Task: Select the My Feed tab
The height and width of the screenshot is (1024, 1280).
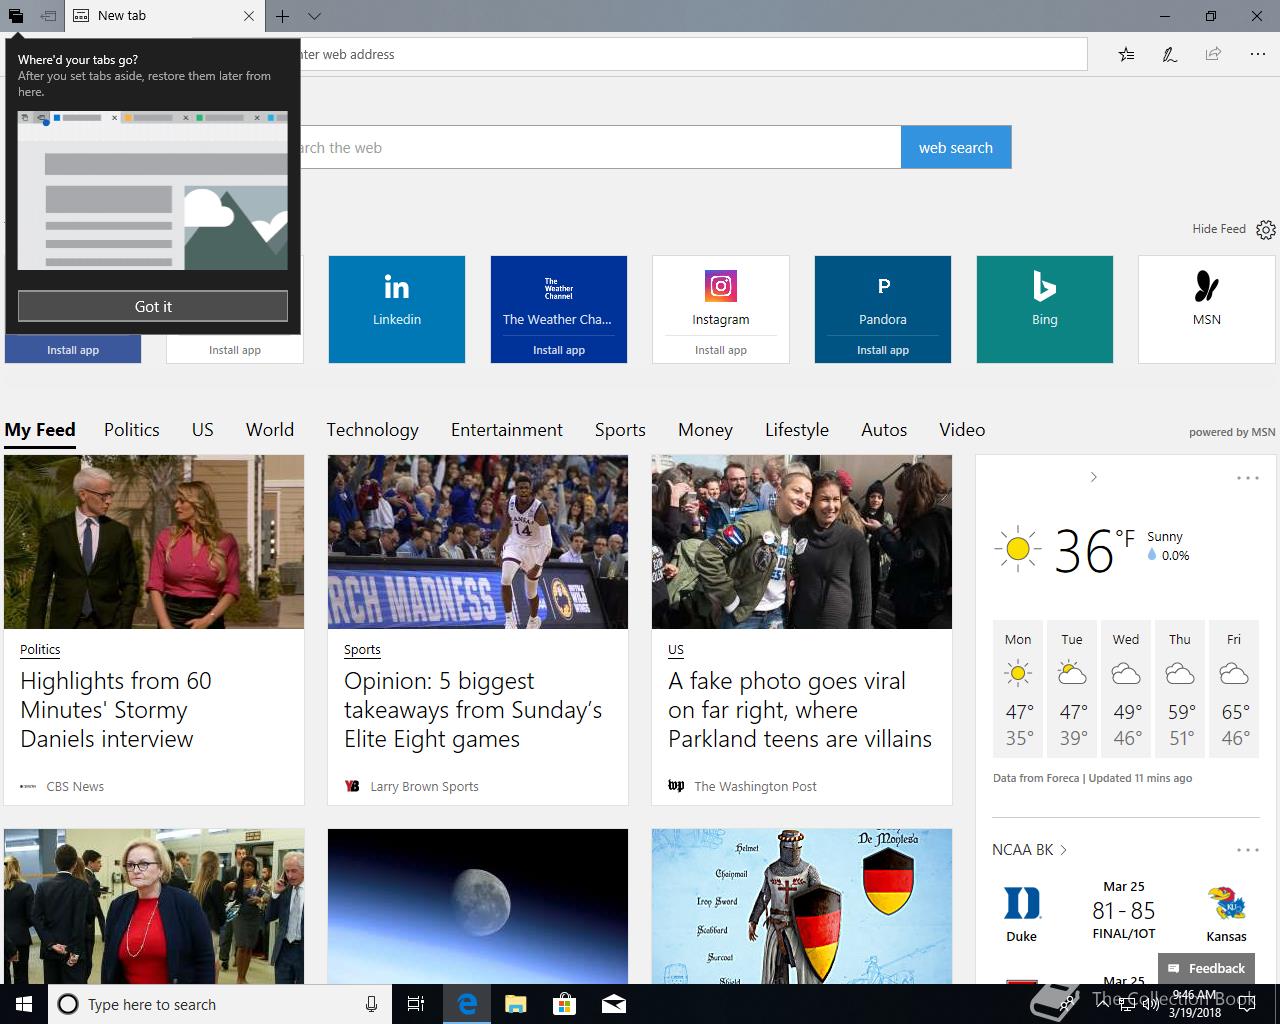Action: click(x=40, y=430)
